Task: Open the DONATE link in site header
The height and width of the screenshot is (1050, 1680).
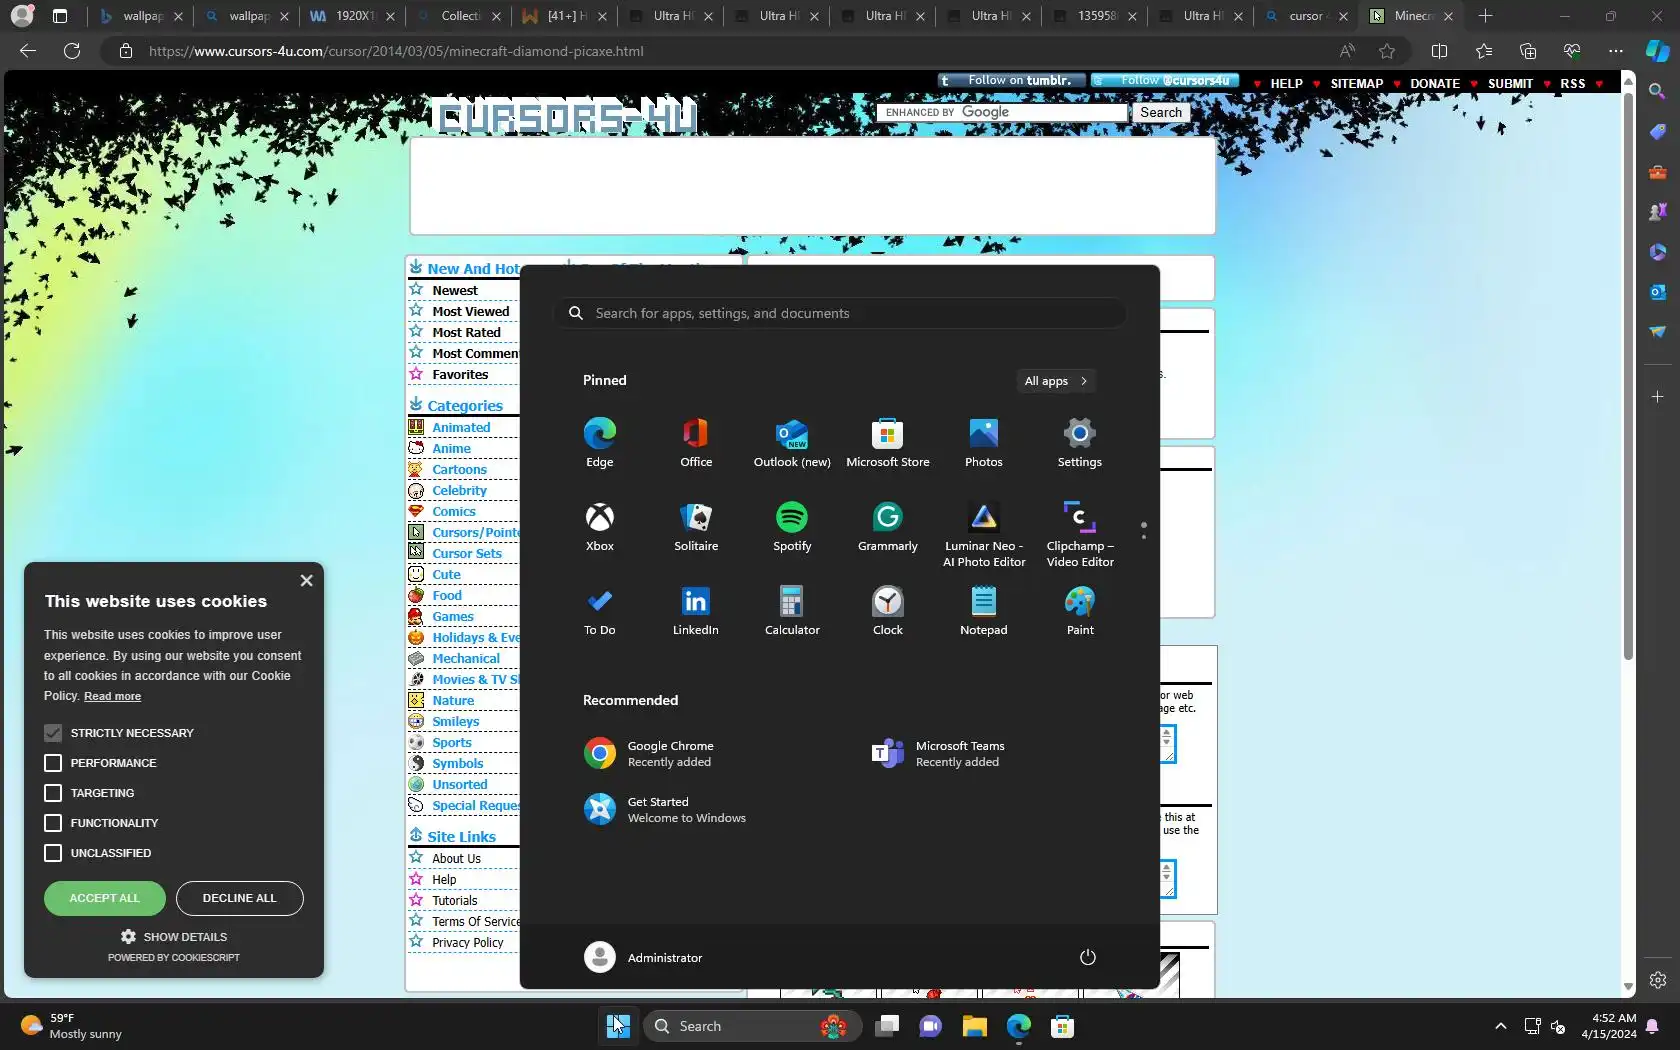Action: (1435, 83)
